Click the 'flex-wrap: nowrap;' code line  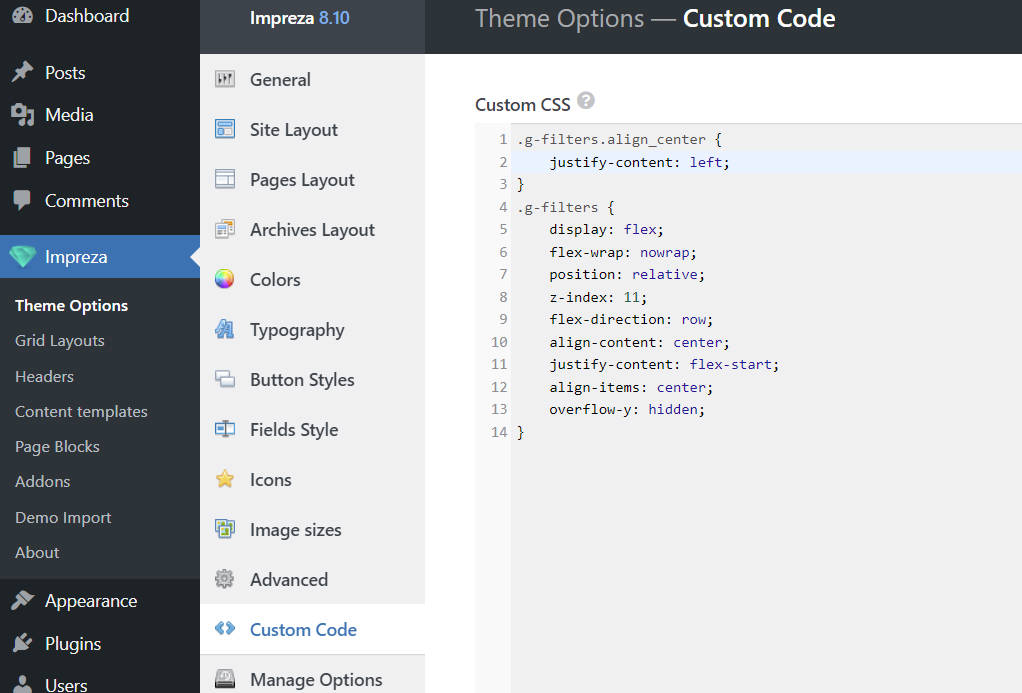click(x=622, y=252)
